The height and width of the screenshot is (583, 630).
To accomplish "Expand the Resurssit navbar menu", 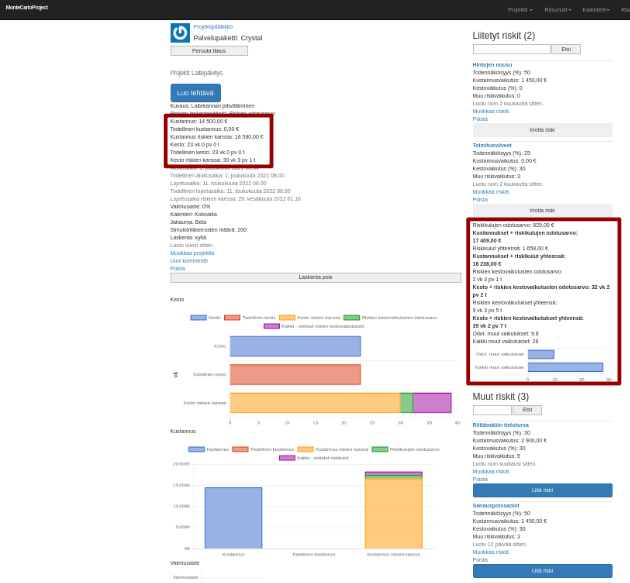I will (x=557, y=9).
